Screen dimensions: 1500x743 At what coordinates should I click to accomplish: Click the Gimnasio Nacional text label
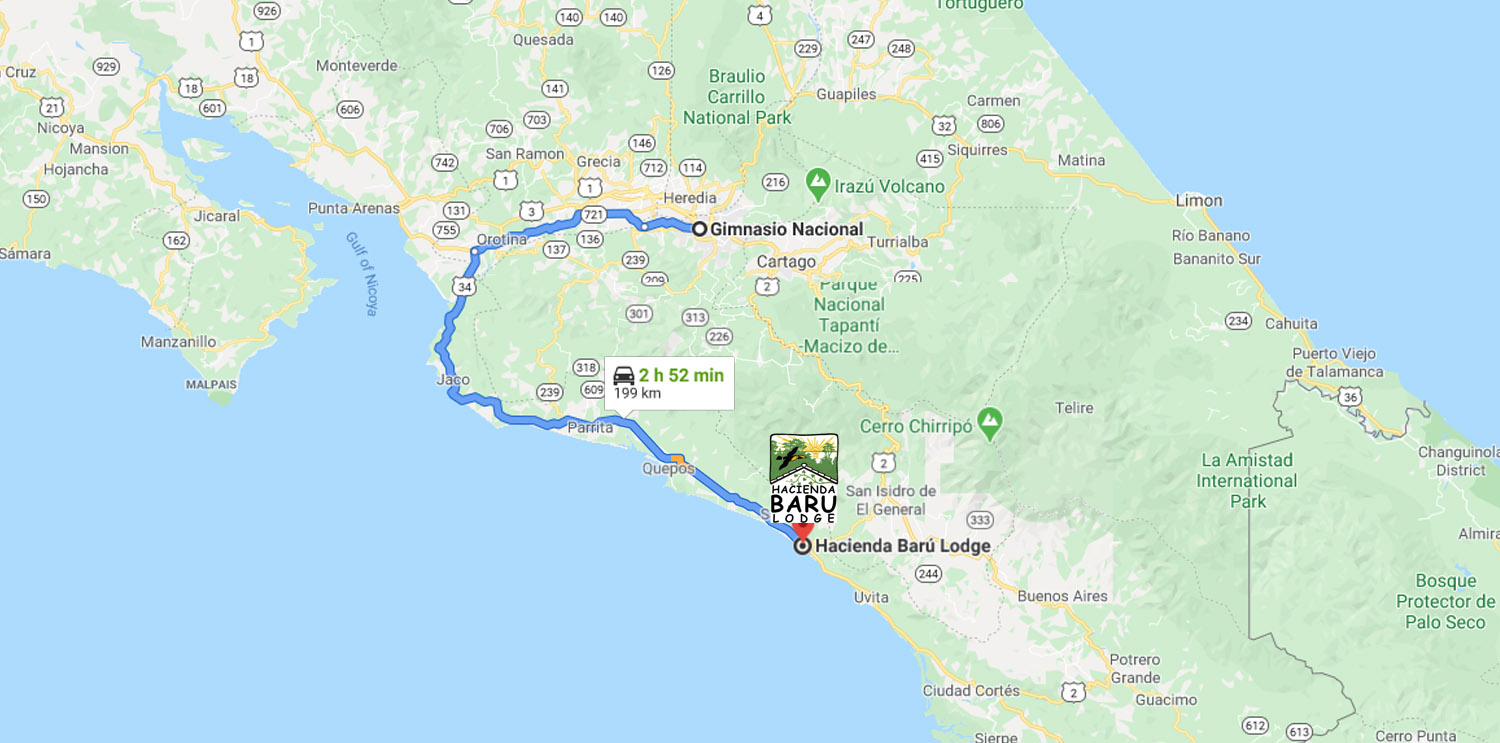click(786, 229)
